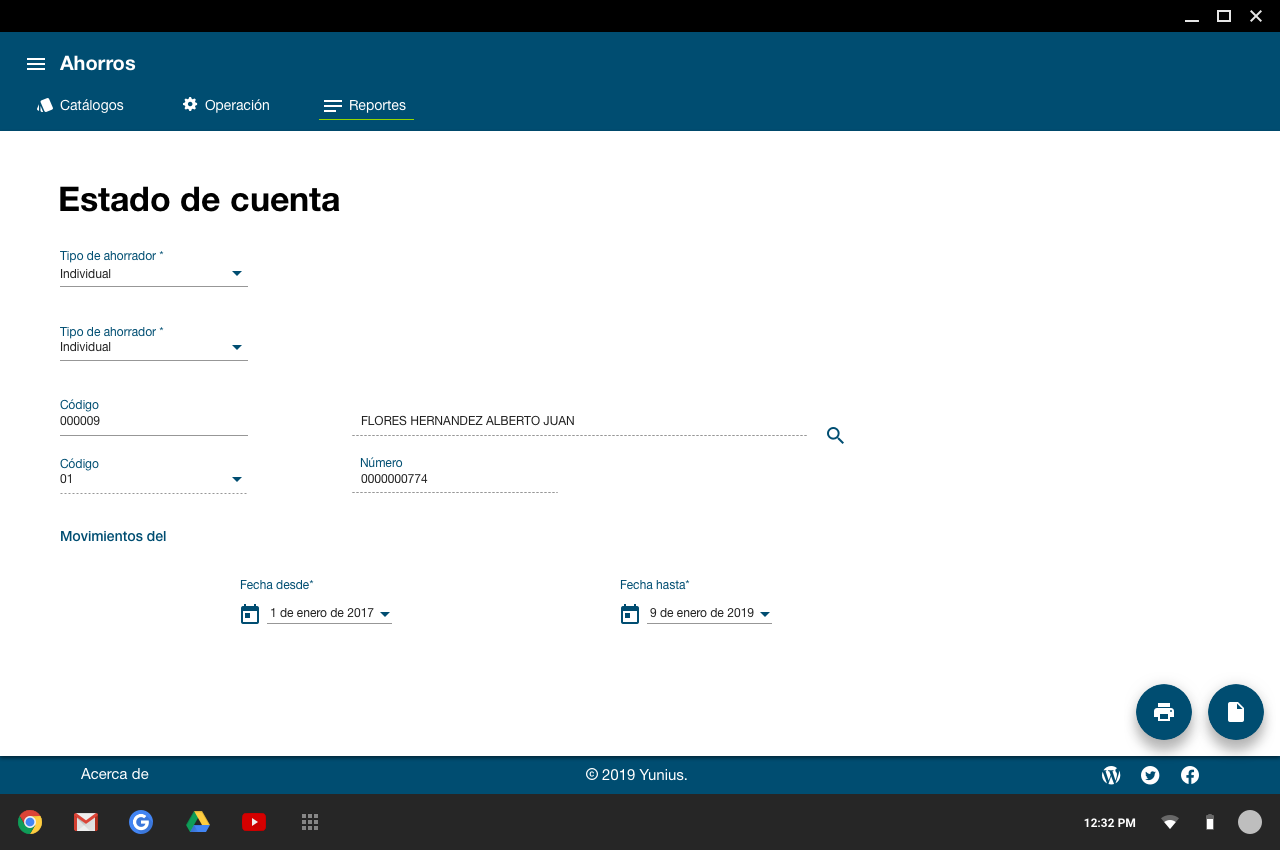Click the Código field containing 000009
1280x850 pixels.
click(153, 421)
